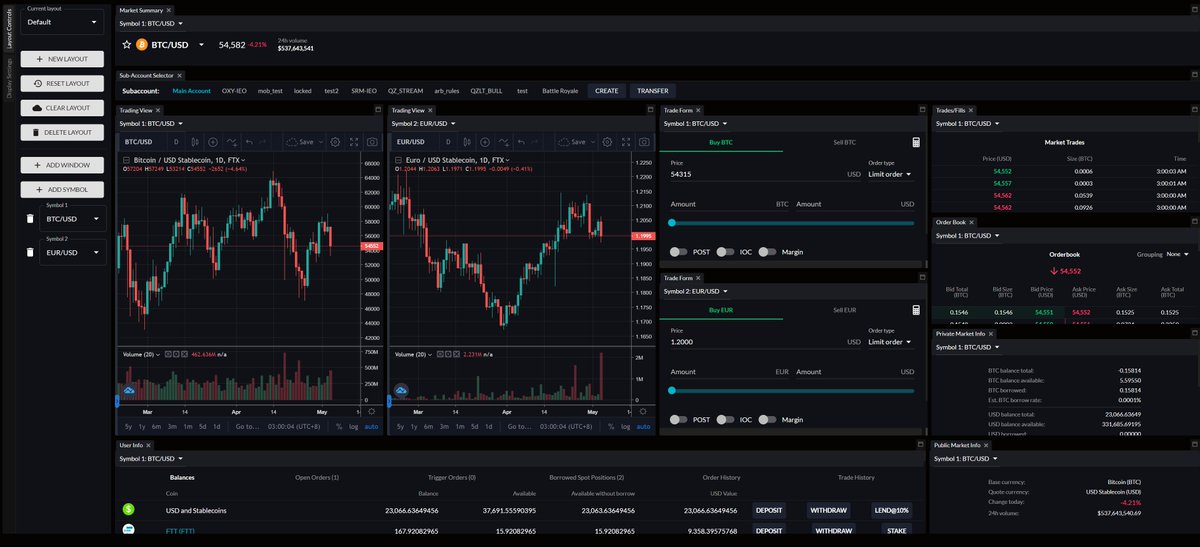Click LEND@10% button for USD
The image size is (1200, 547).
tap(891, 510)
